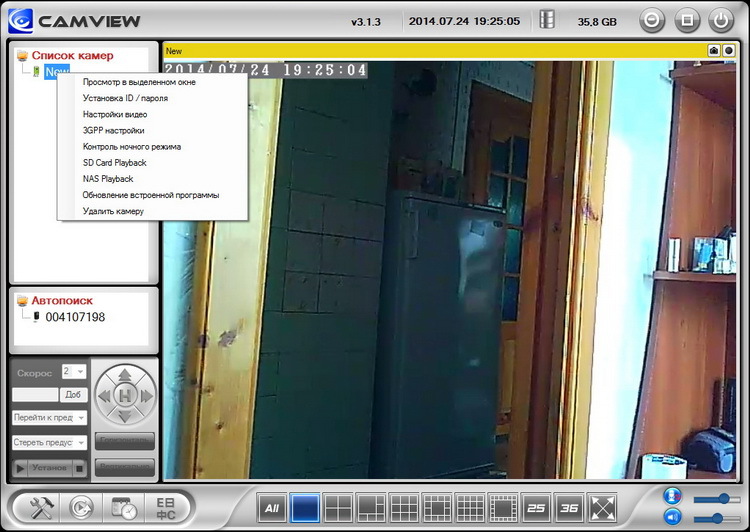
Task: Switch to the 4-camera grid layout
Action: point(338,508)
